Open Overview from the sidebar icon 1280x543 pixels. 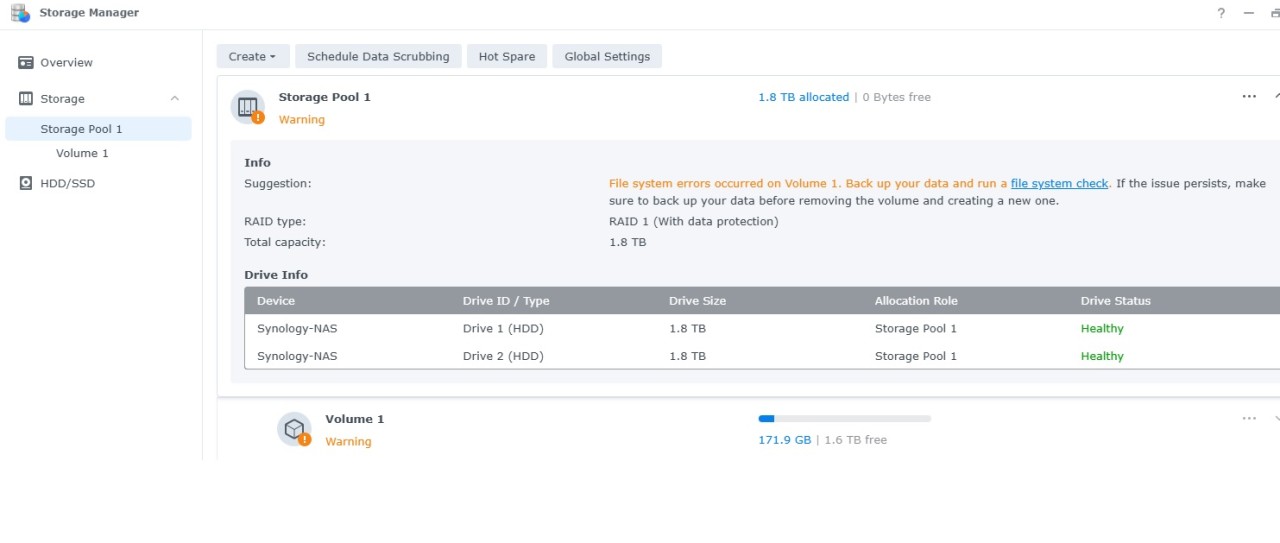[x=26, y=62]
